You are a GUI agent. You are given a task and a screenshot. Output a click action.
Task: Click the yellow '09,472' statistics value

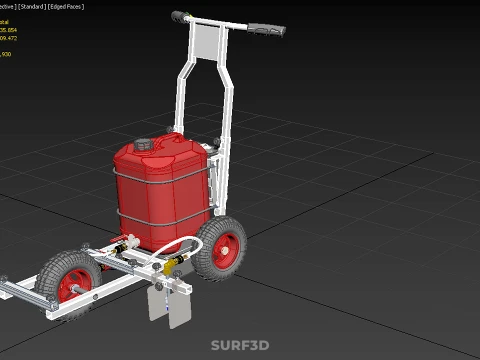tap(8, 38)
